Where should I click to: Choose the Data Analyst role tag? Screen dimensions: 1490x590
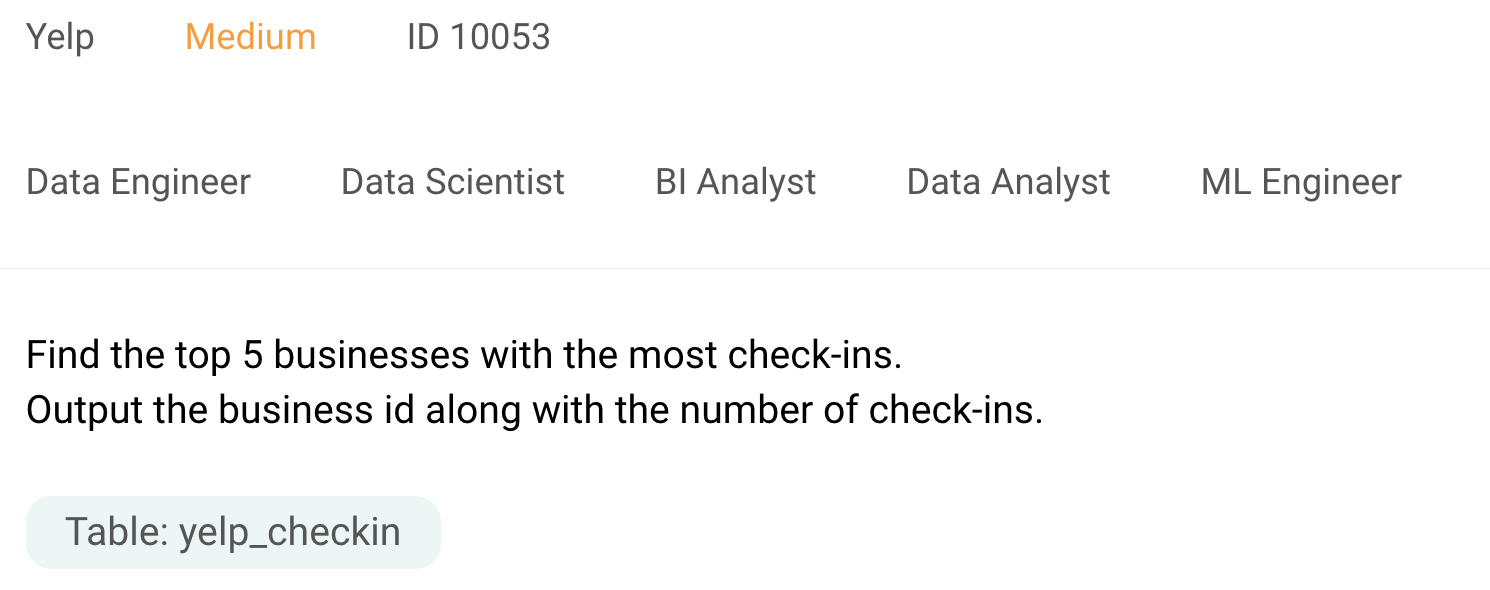coord(1008,182)
